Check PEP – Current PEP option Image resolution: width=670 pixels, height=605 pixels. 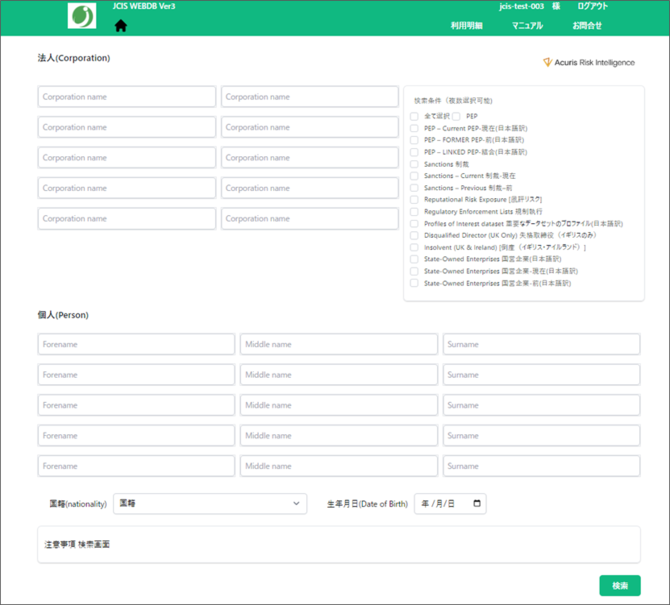pyautogui.click(x=415, y=129)
